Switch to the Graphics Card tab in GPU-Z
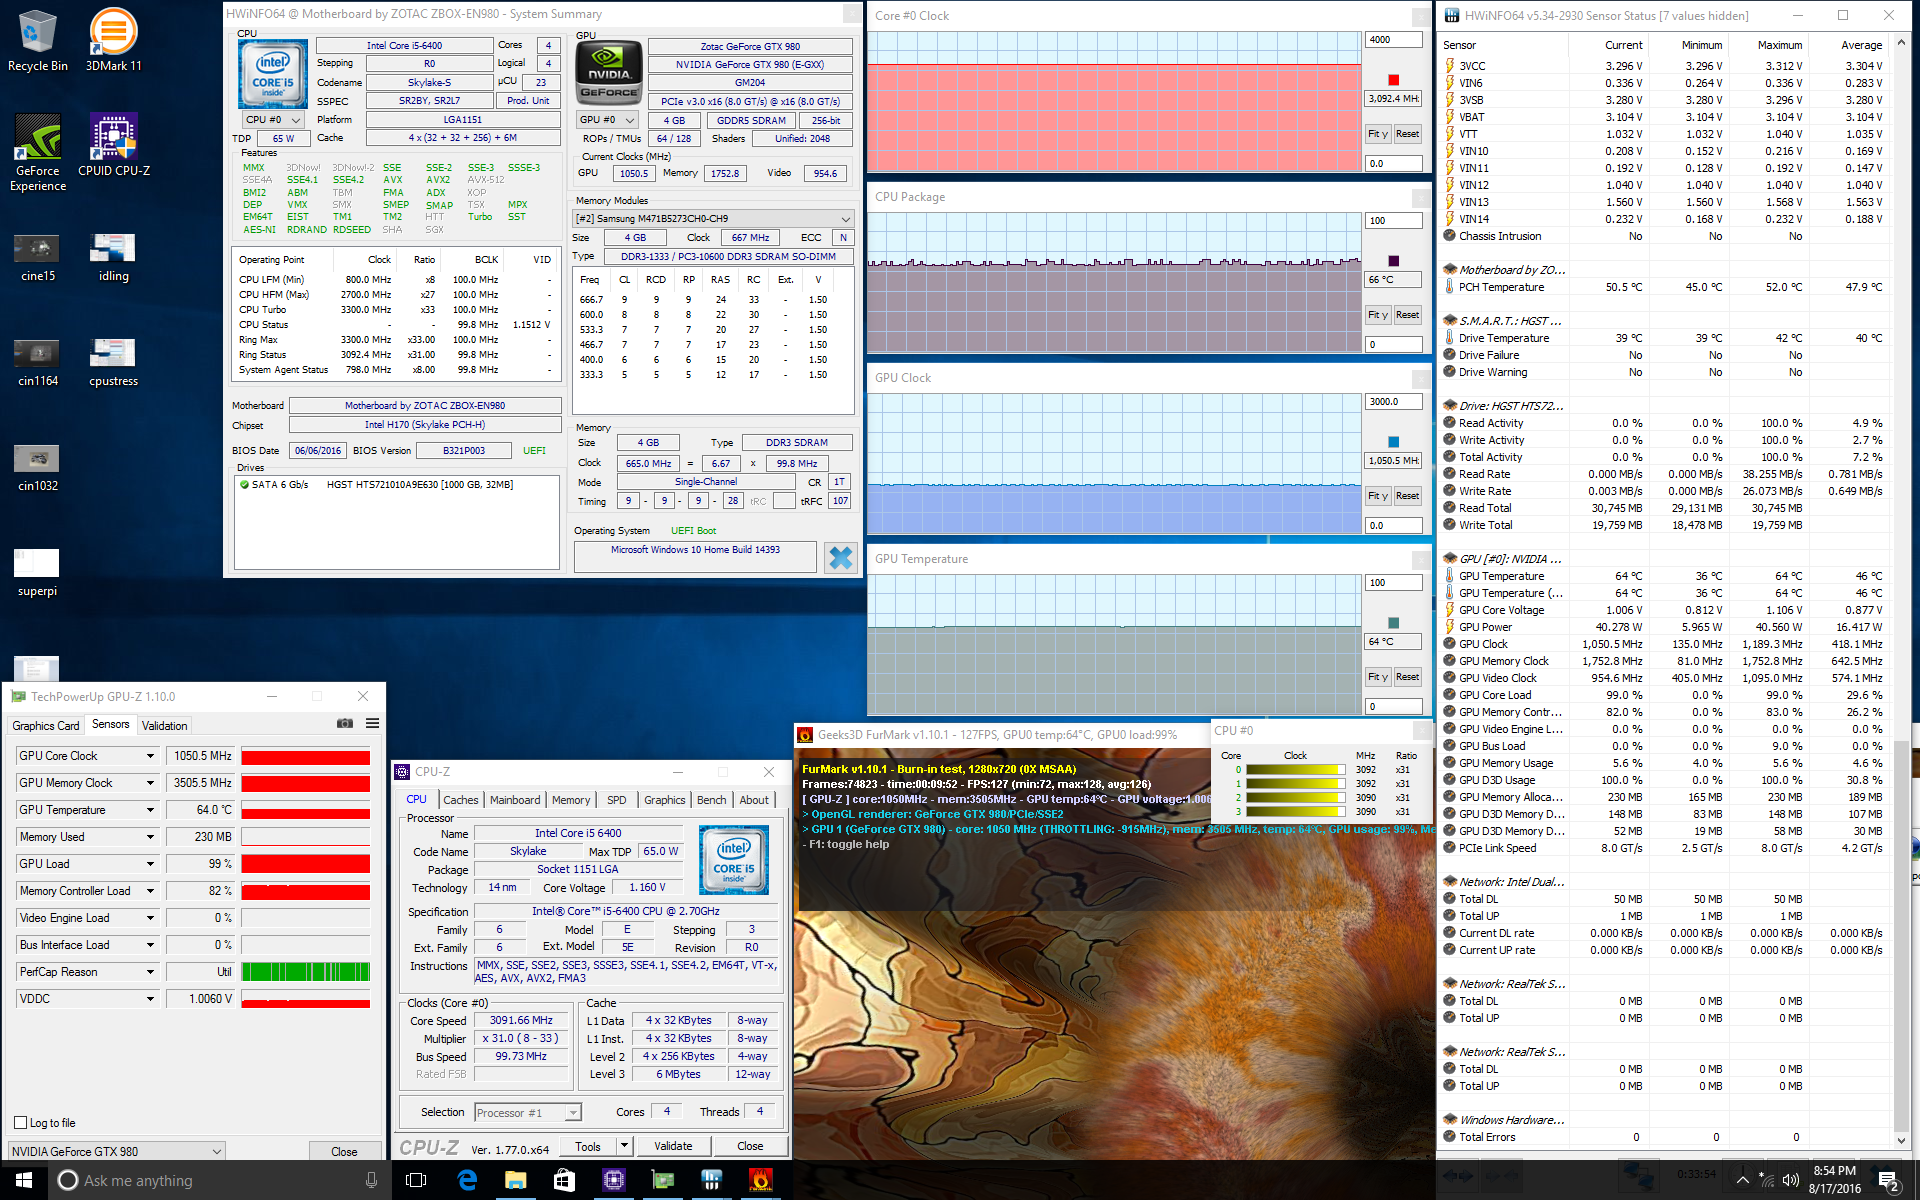The height and width of the screenshot is (1200, 1920). coord(46,726)
